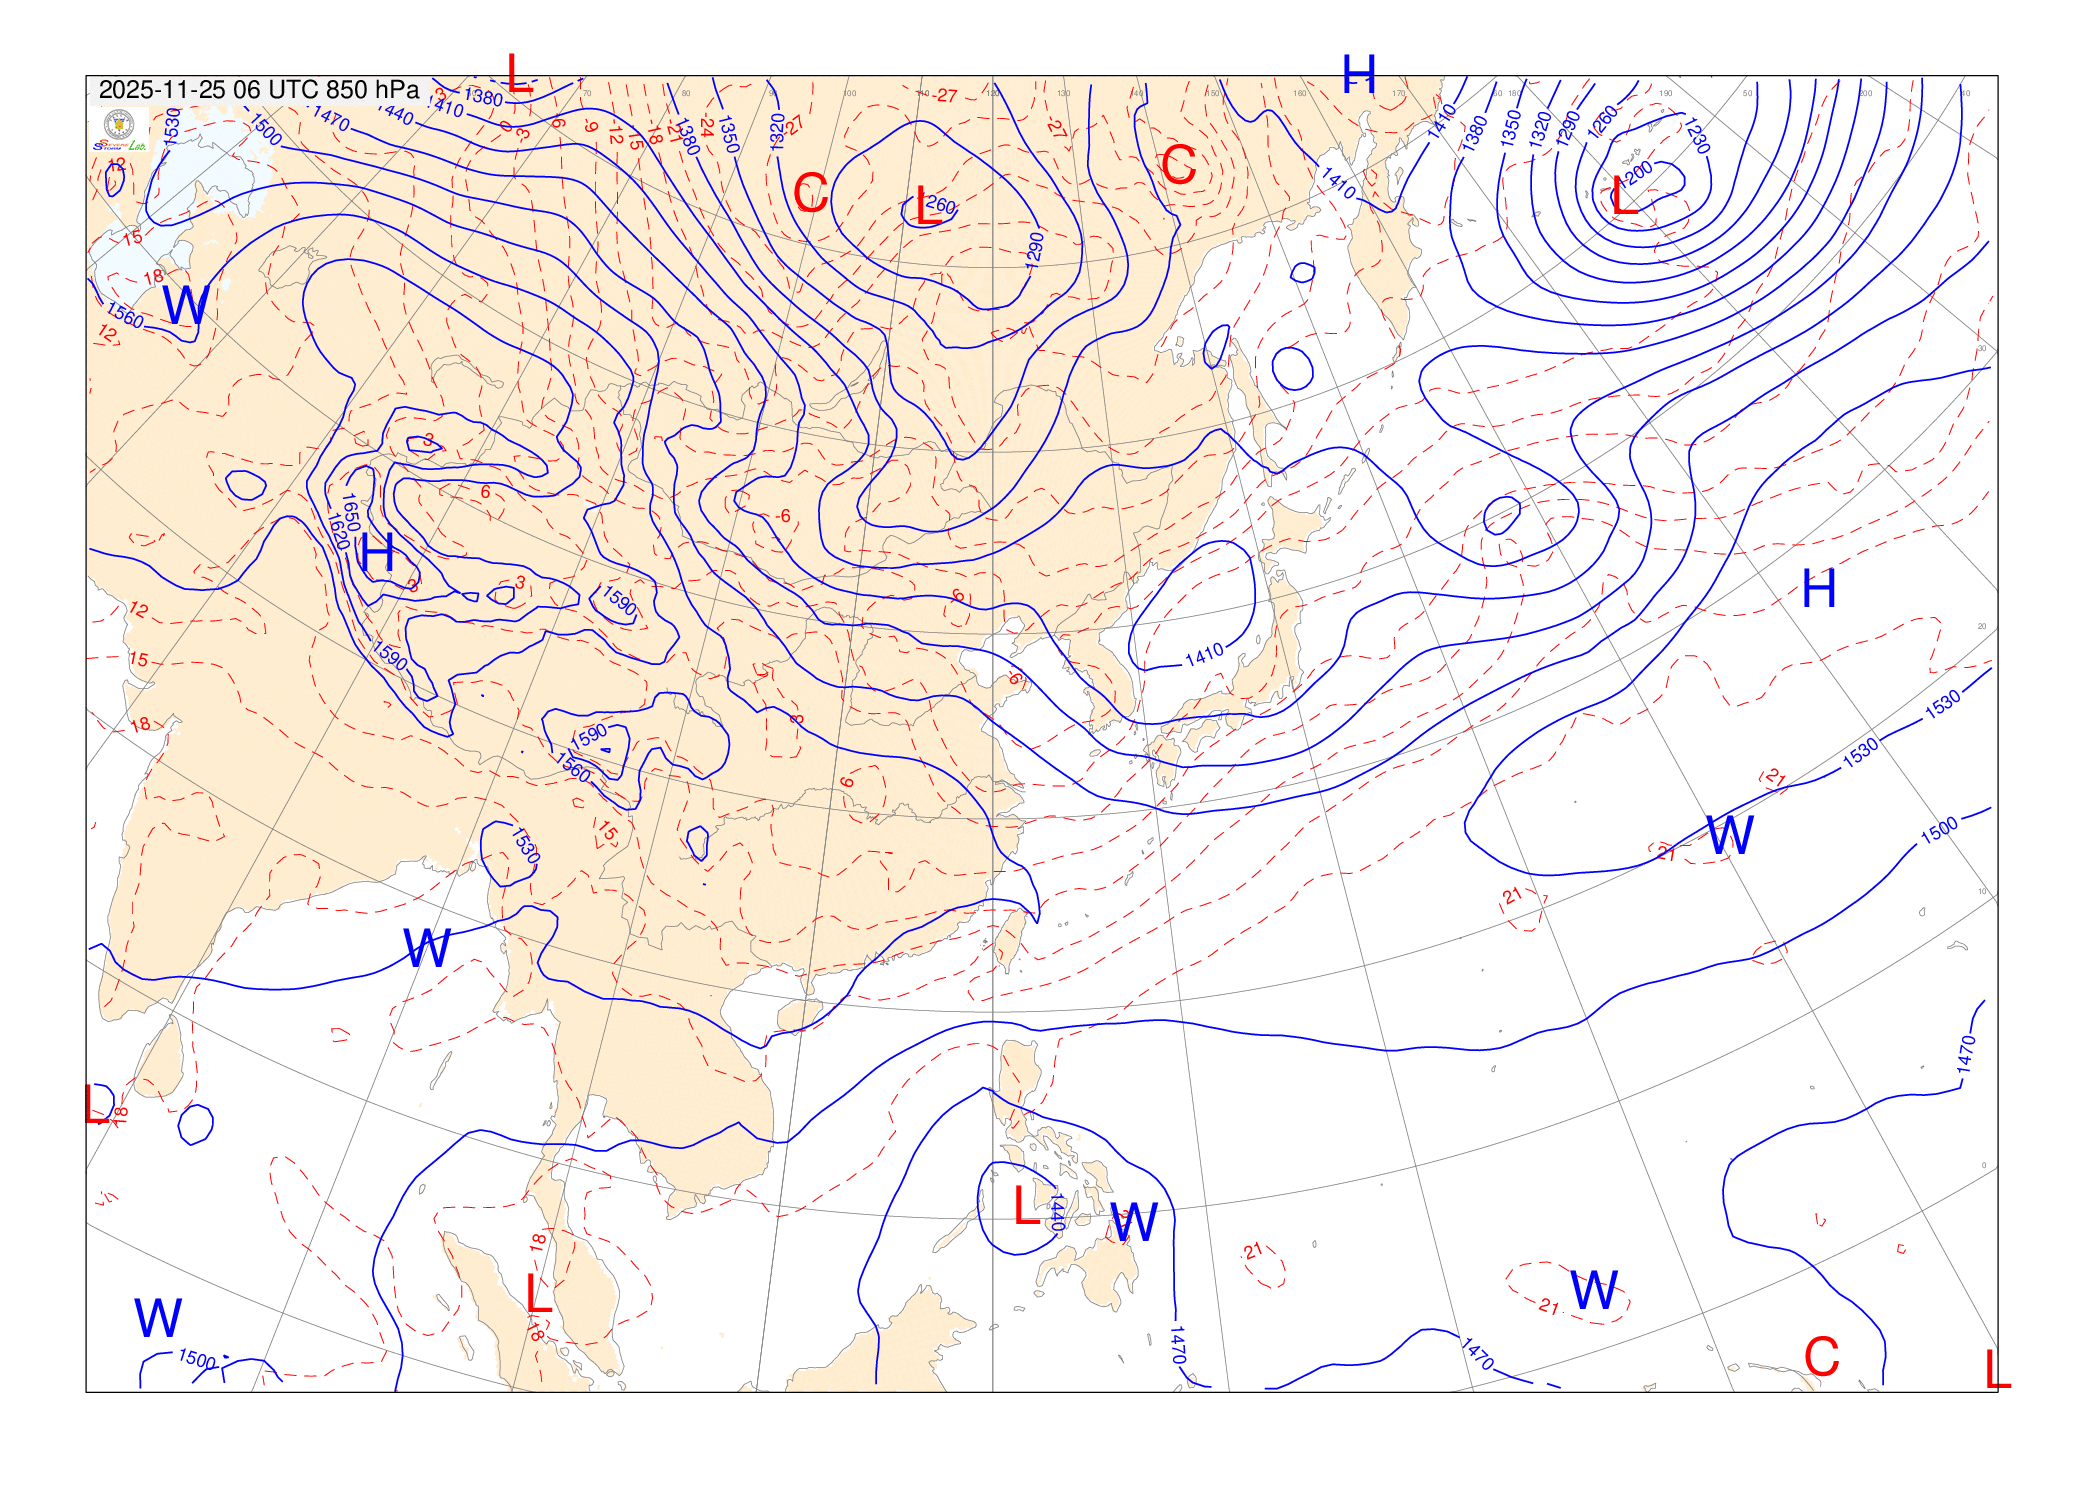2090x1510 pixels.
Task: Click the red C left of the 260 low
Action: click(x=810, y=193)
